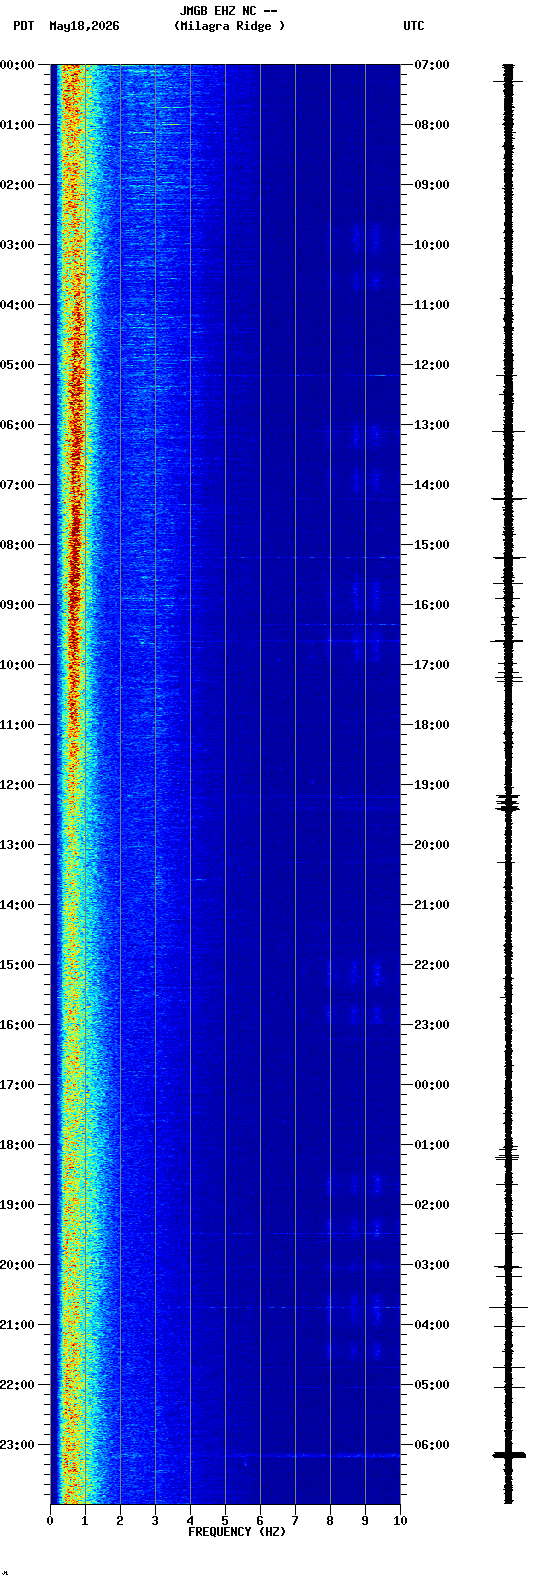Click the seismogram spike cluster near 19:00 UTC
Viewport: 552px width, 1584px height.
508,802
